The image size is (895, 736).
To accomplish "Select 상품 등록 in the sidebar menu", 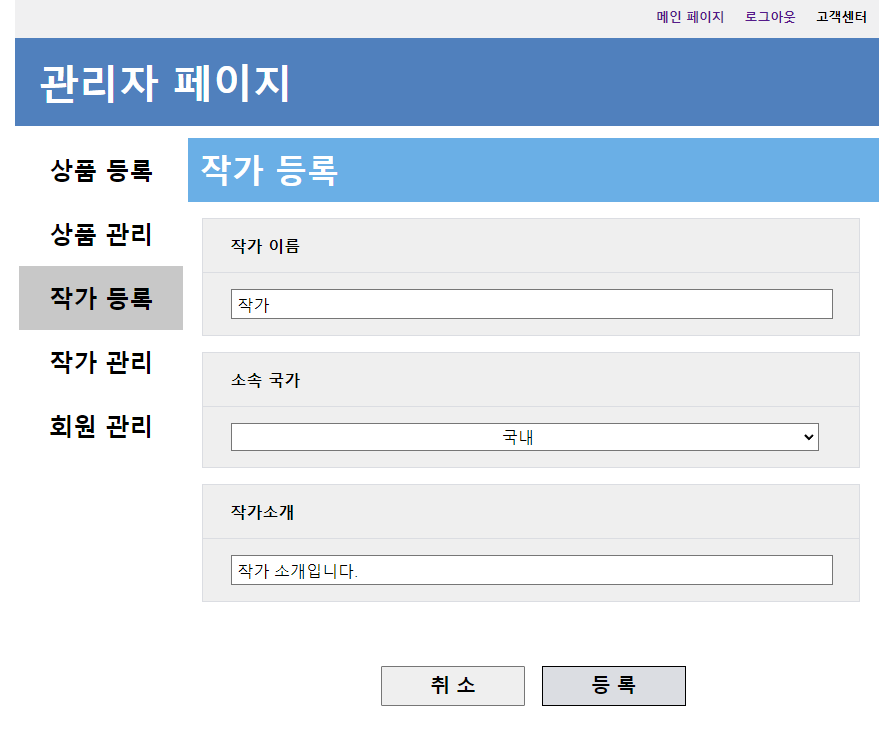I will pyautogui.click(x=101, y=170).
